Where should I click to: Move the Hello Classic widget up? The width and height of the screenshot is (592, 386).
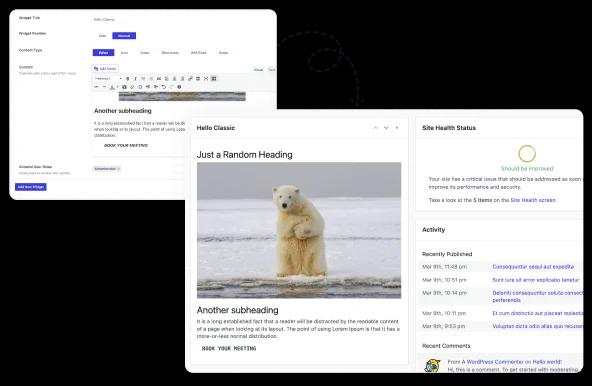tap(375, 128)
